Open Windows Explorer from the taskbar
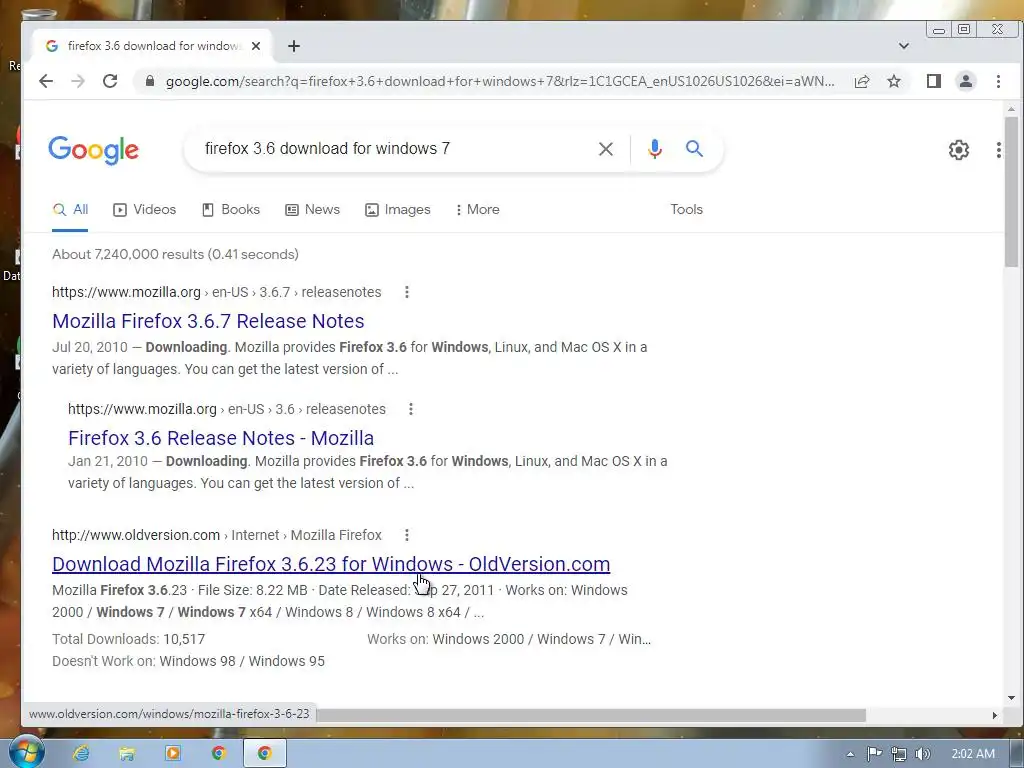 click(127, 753)
